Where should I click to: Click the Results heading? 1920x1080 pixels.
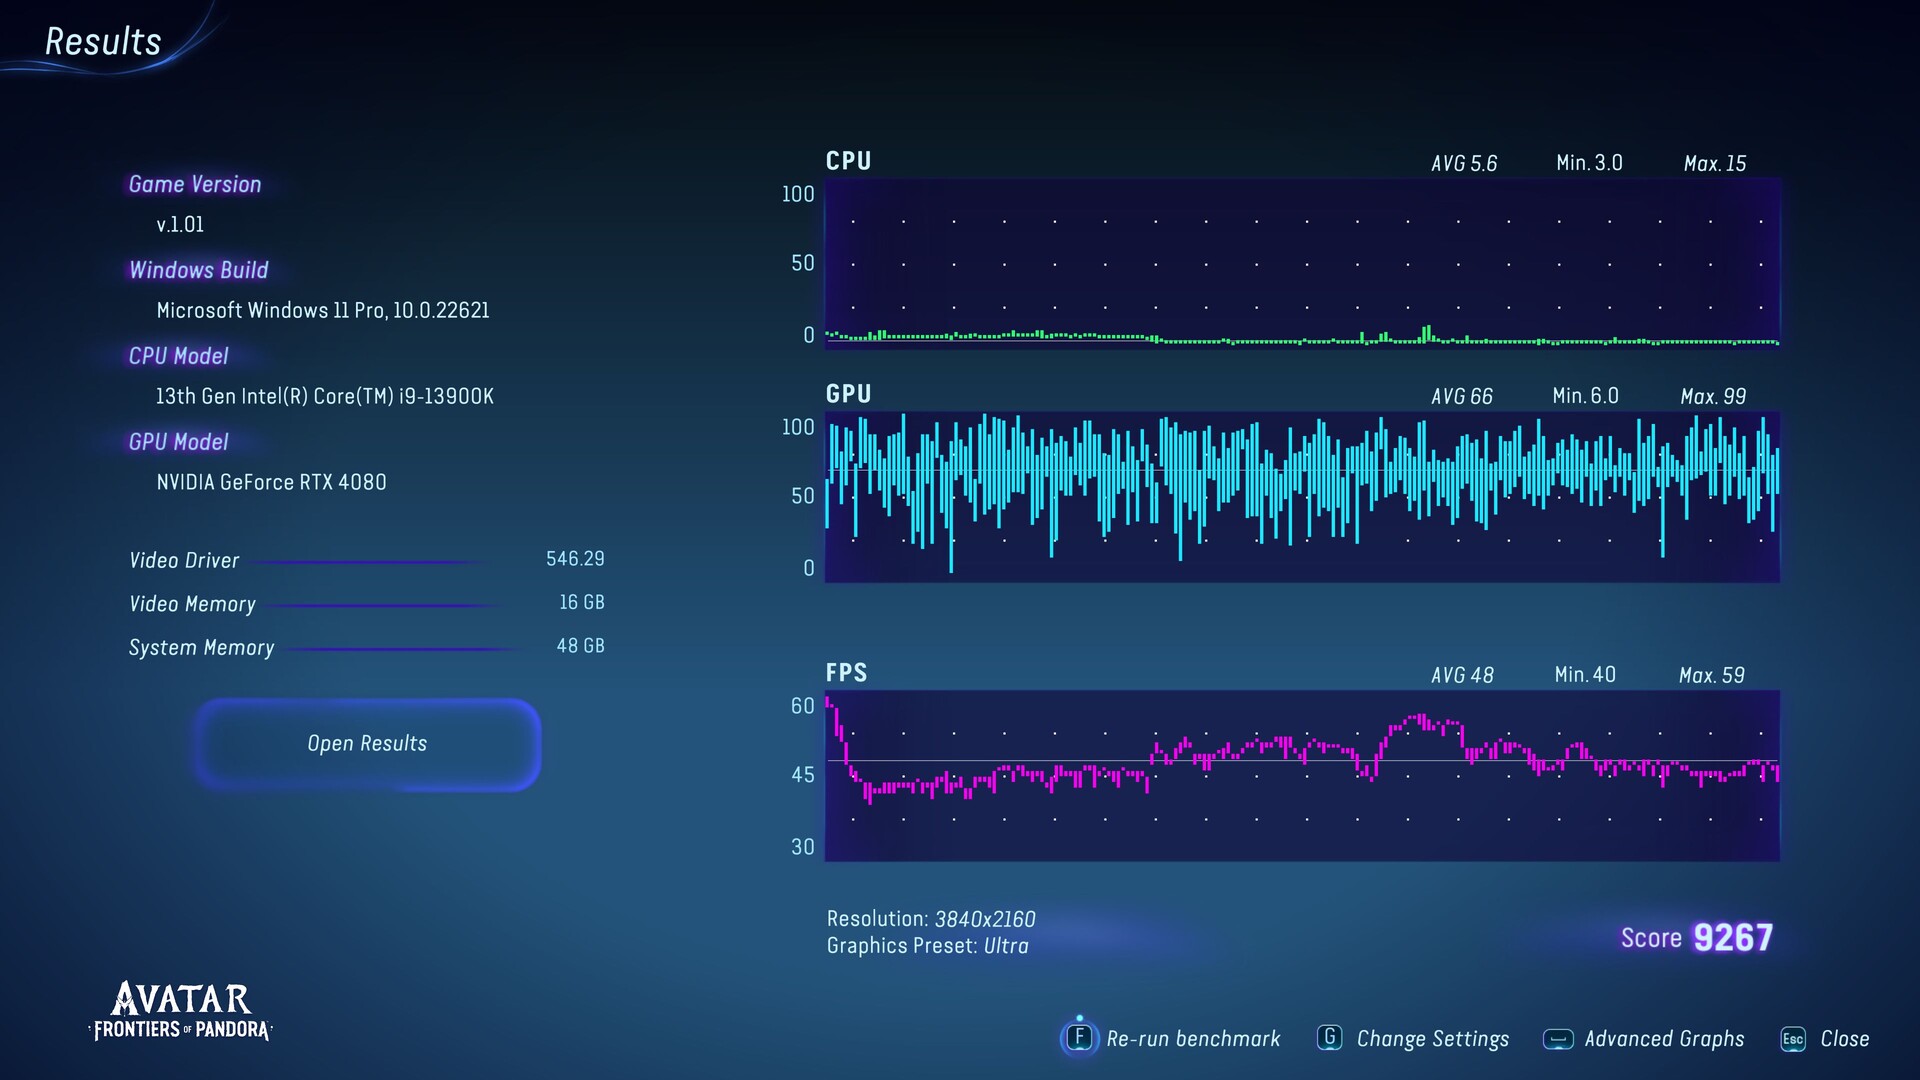tap(103, 42)
